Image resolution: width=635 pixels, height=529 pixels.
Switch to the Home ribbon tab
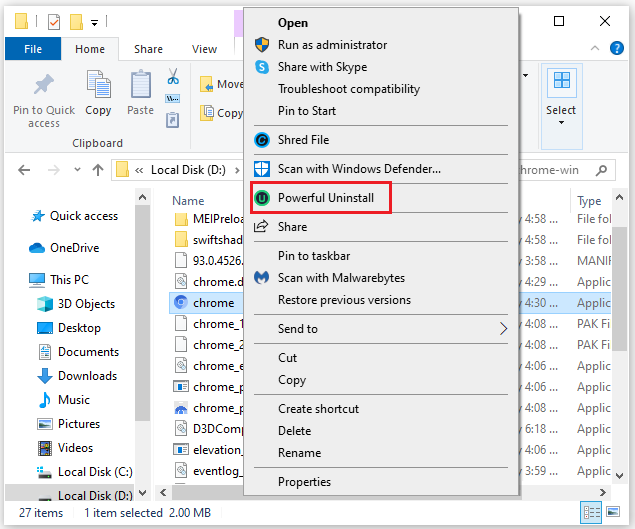point(90,49)
